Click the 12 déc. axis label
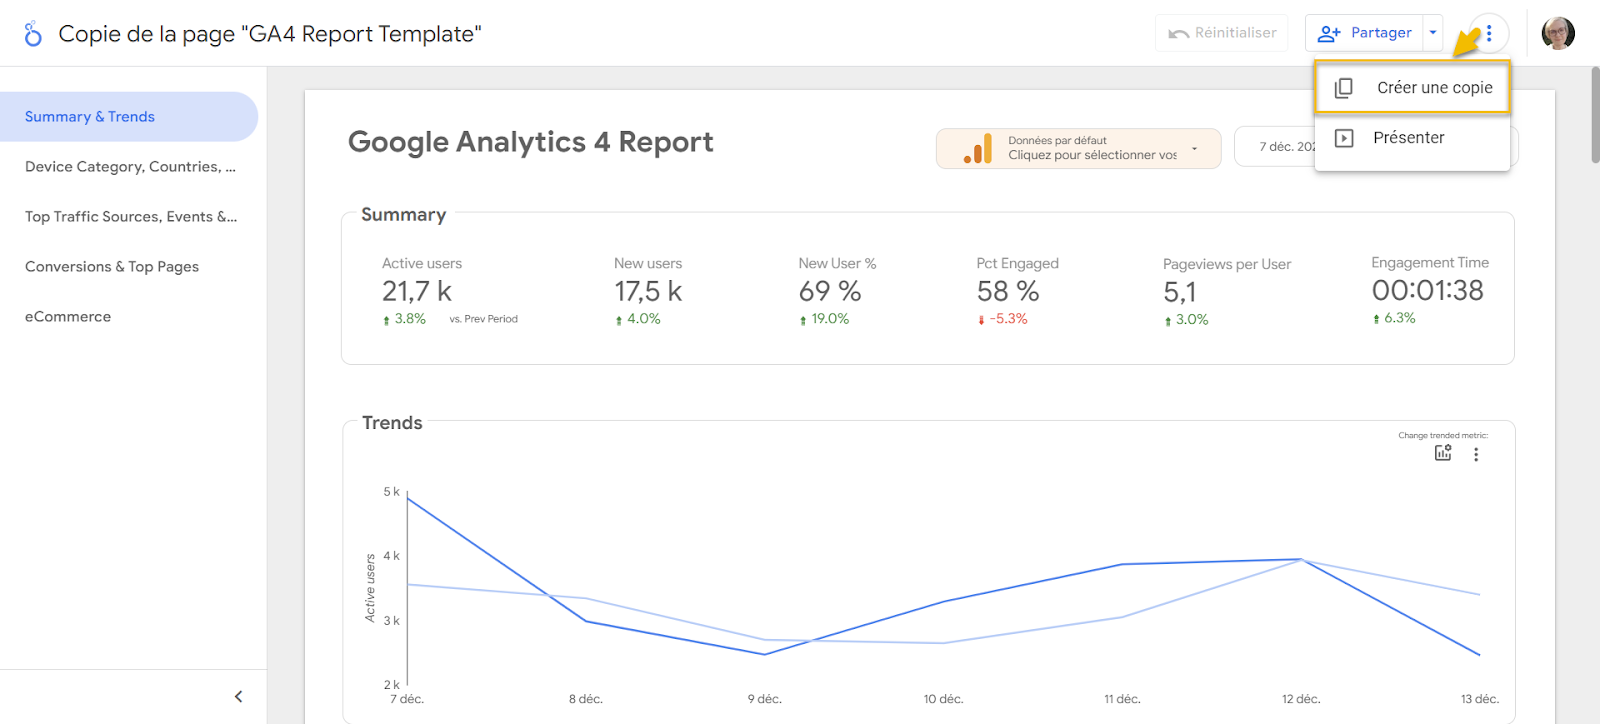1600x724 pixels. [1301, 699]
